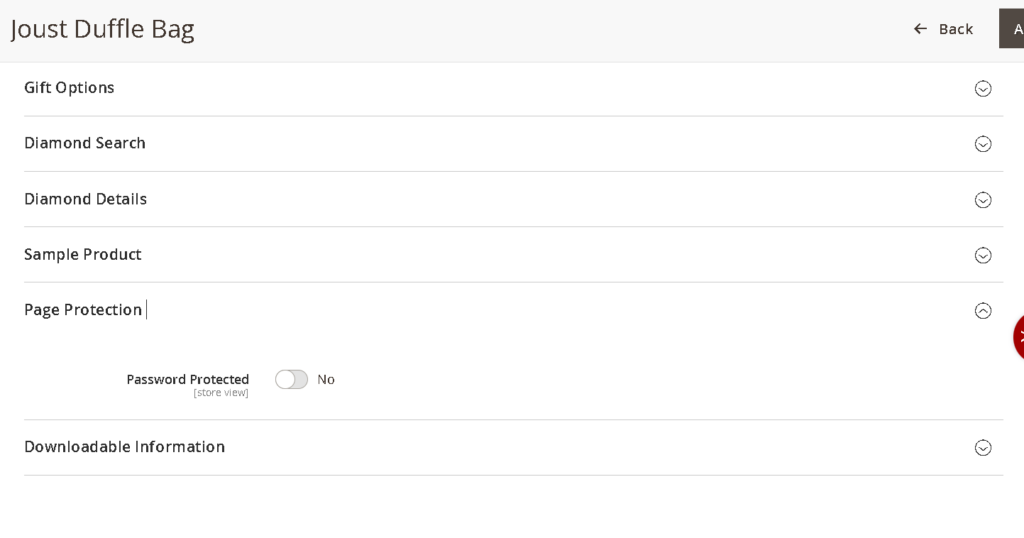Go Back using the Back text button
The image size is (1024, 538).
(956, 29)
